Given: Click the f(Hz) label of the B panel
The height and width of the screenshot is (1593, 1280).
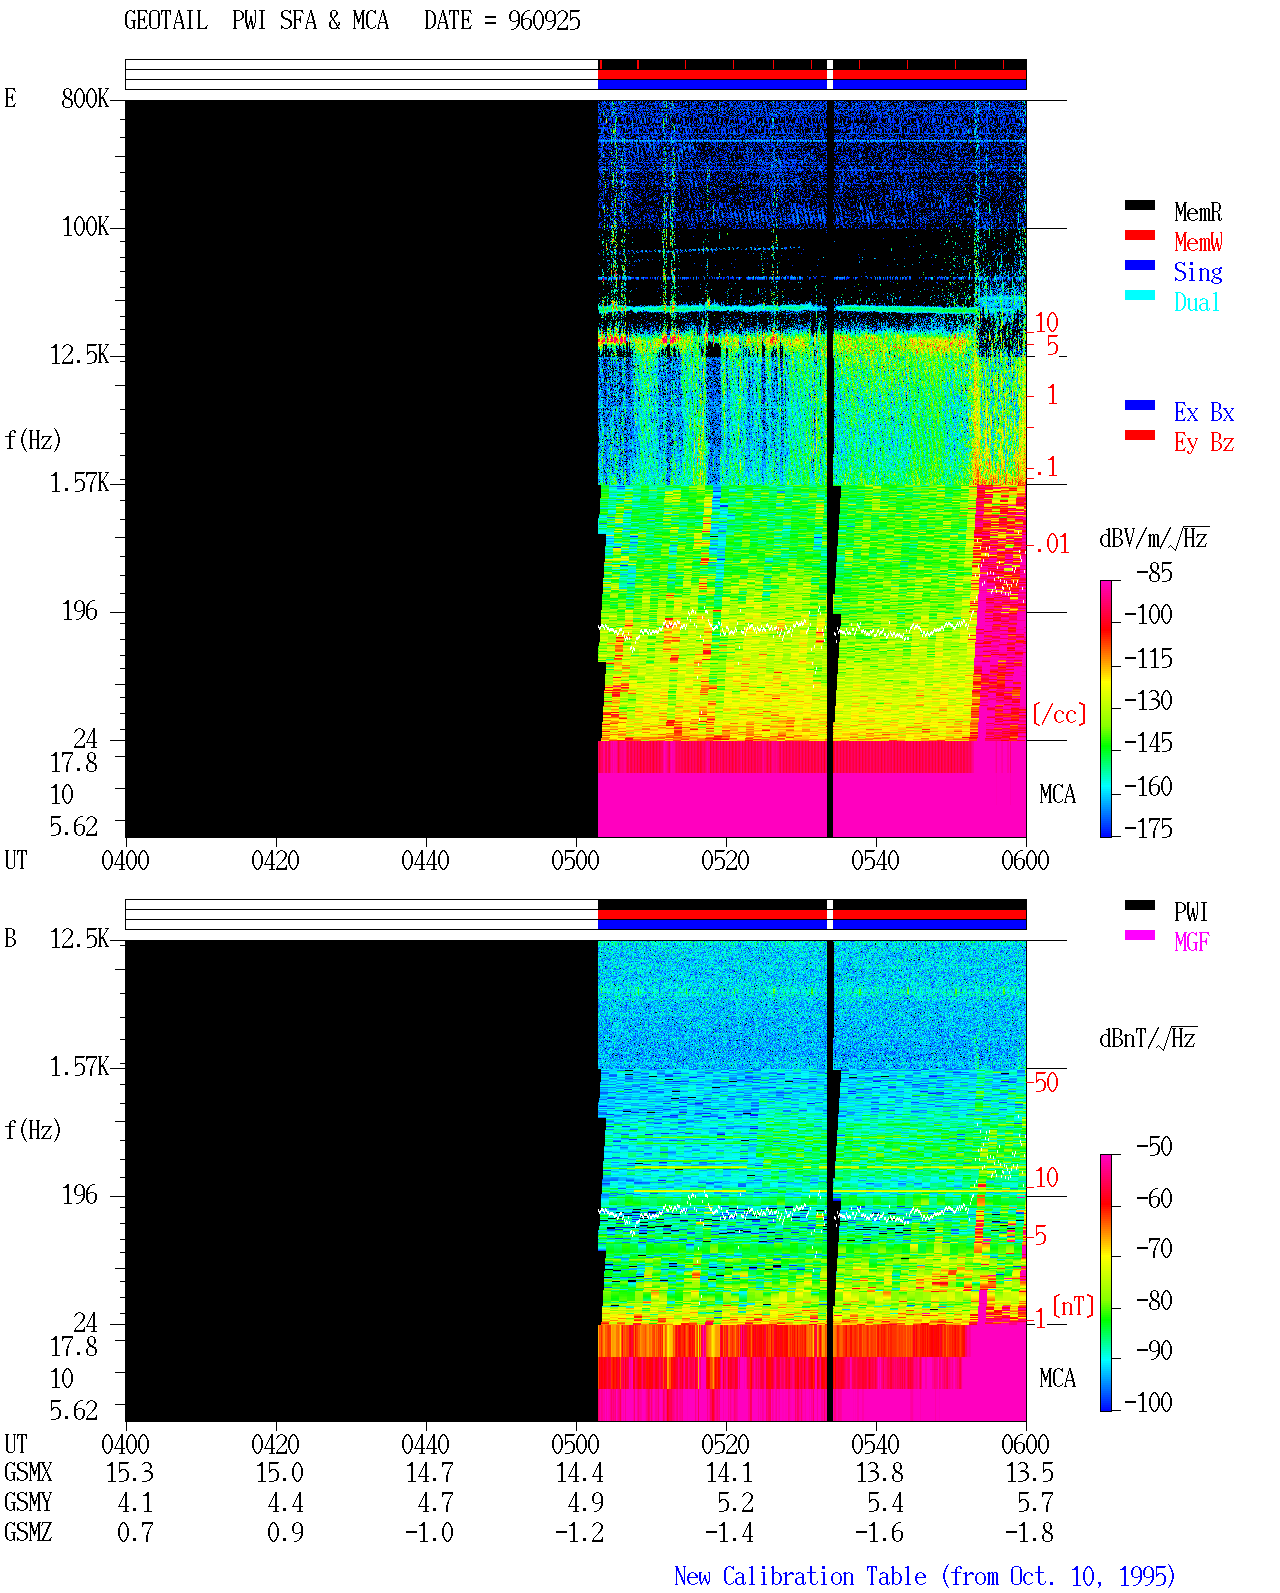Looking at the screenshot, I should pyautogui.click(x=33, y=1130).
